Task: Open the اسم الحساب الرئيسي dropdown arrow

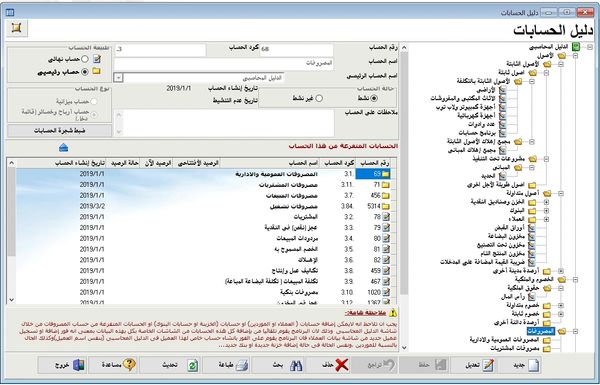Action: click(119, 78)
